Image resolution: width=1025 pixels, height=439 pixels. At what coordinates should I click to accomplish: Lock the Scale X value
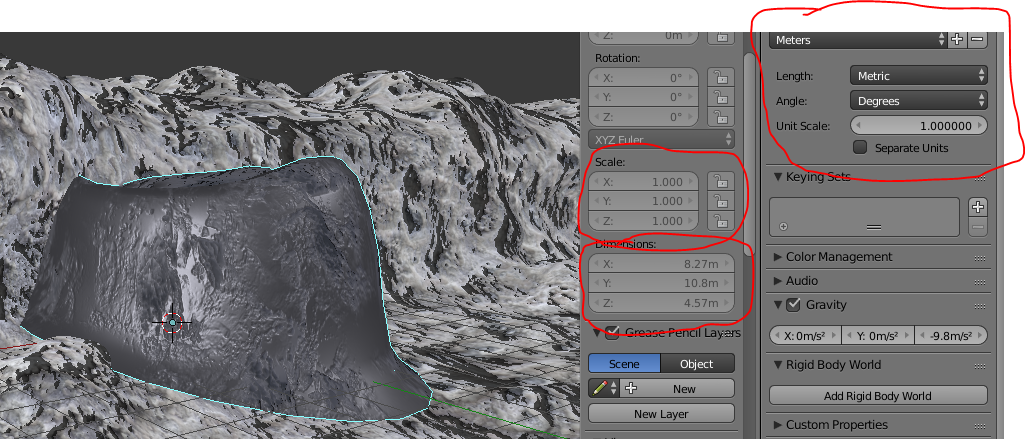click(720, 182)
